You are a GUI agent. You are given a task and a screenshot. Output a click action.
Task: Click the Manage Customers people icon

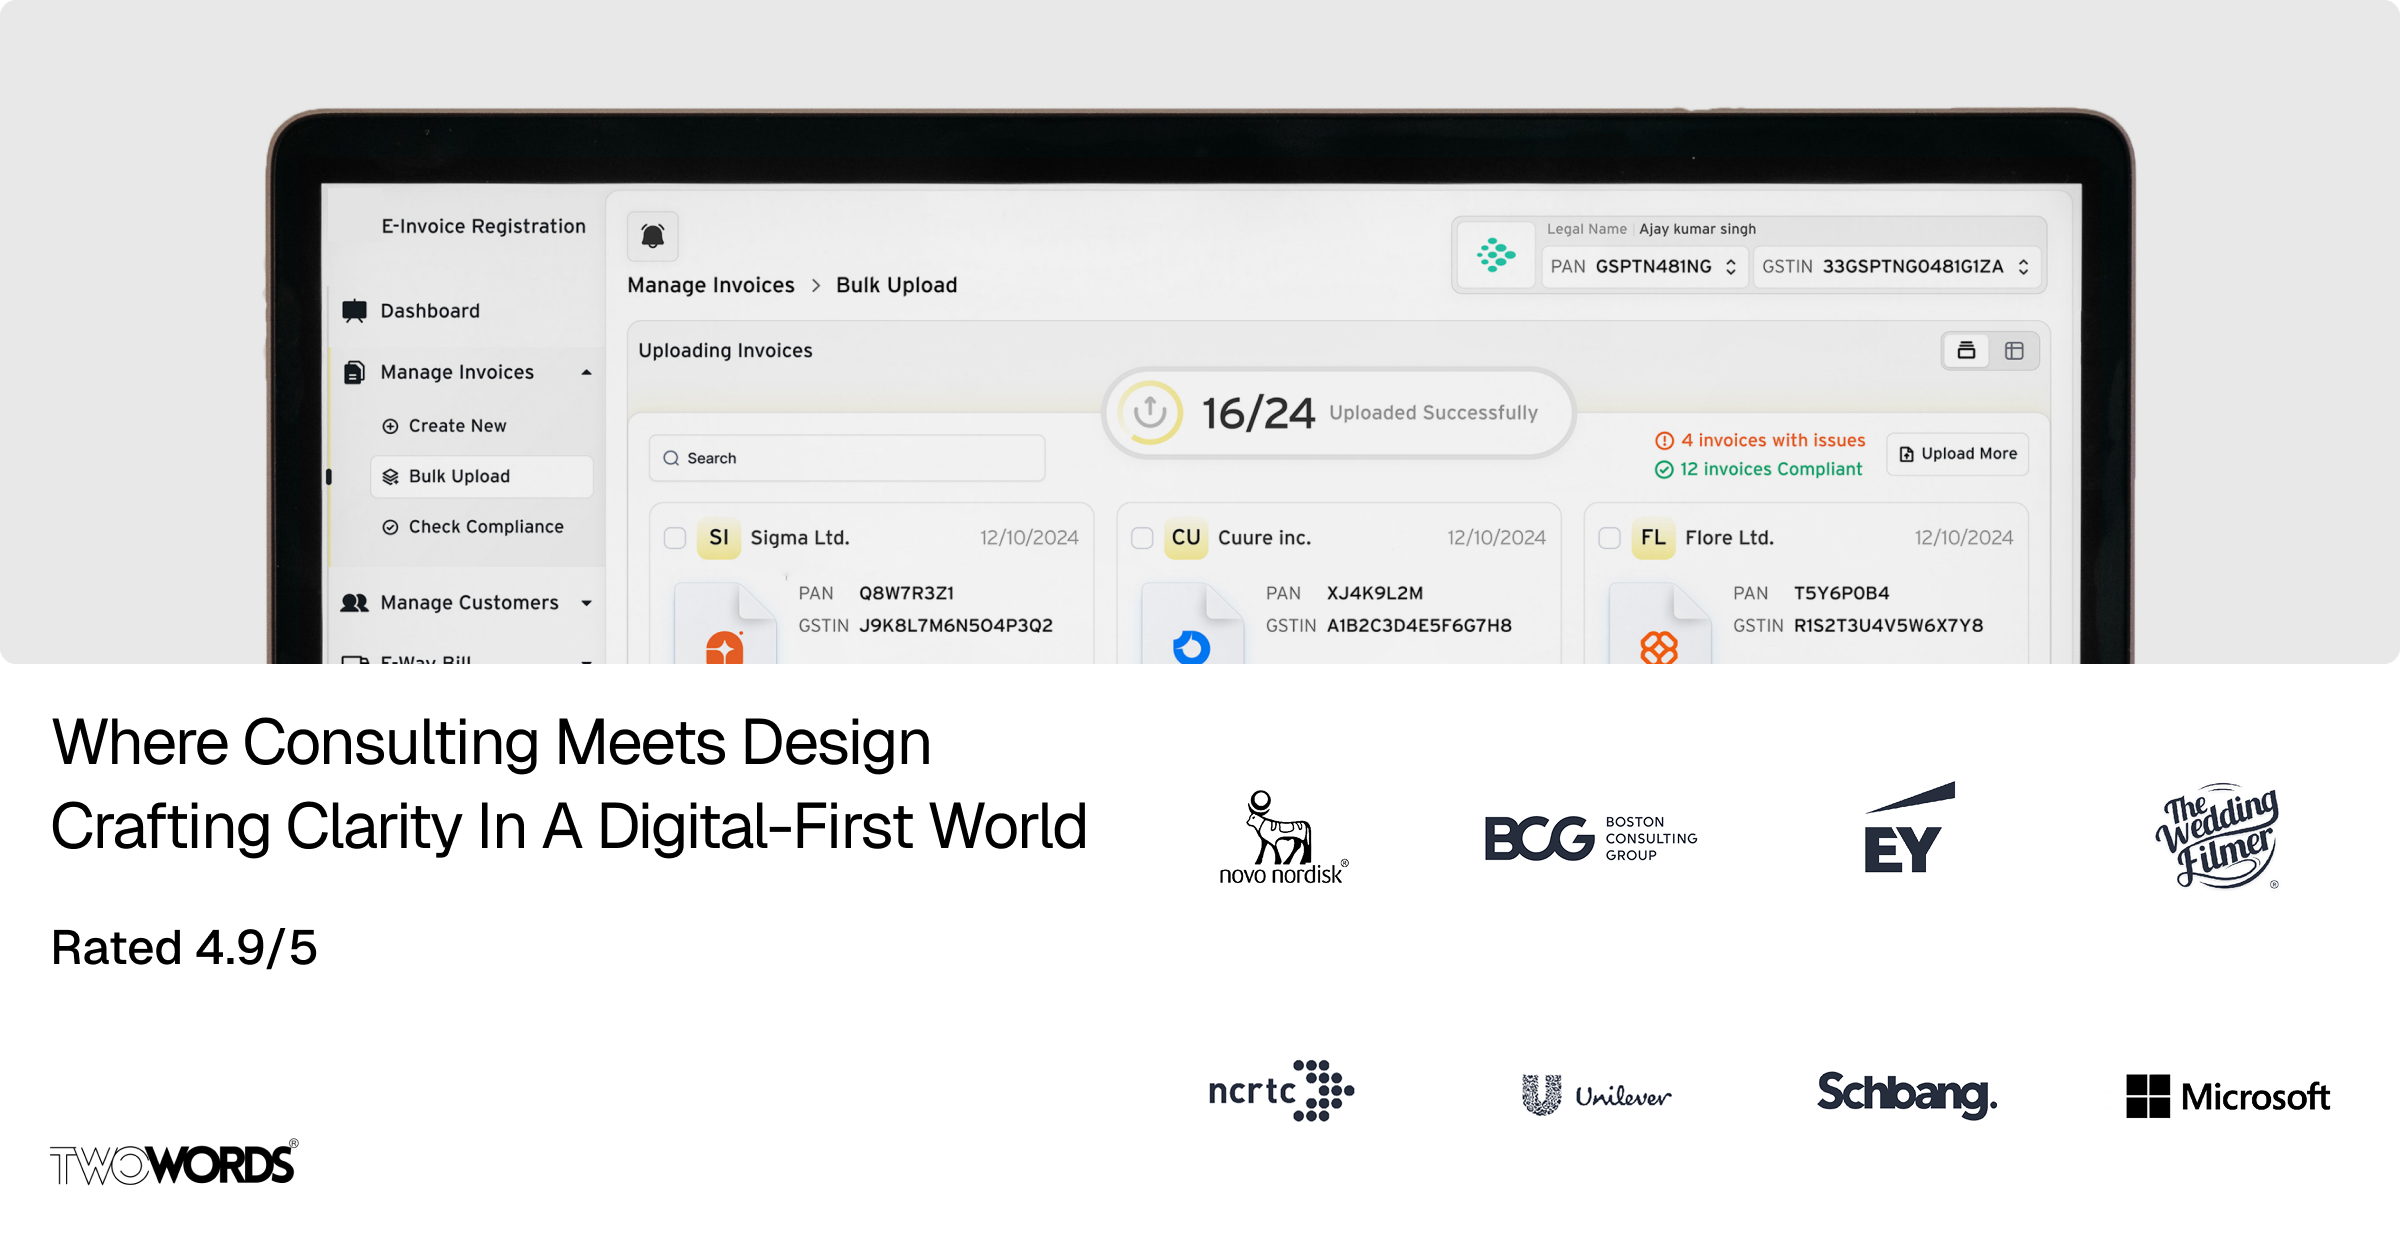click(x=356, y=603)
